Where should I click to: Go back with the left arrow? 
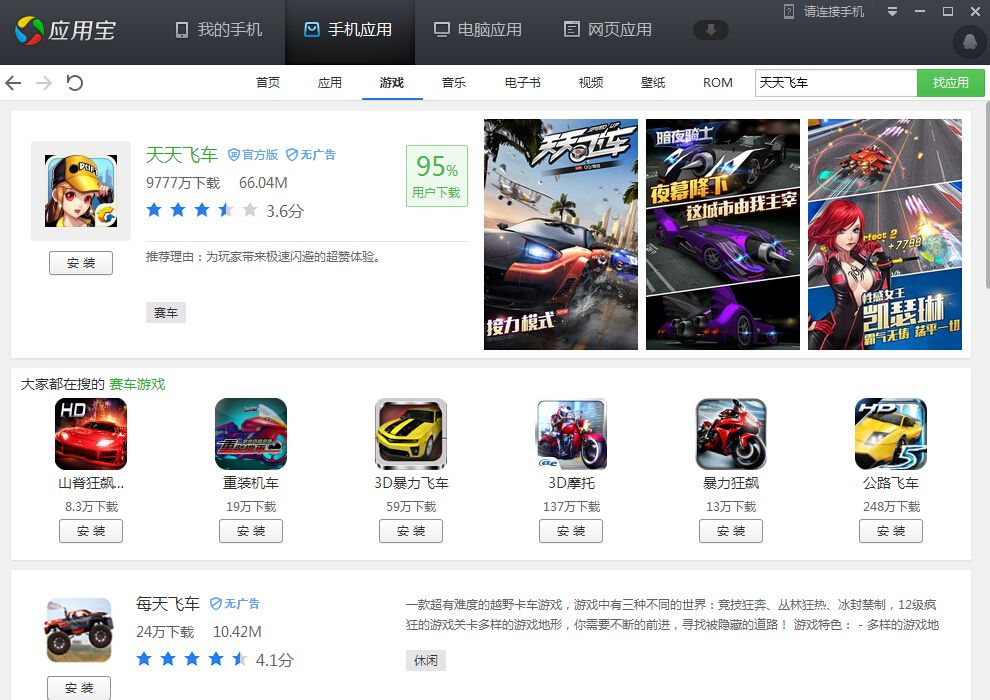click(13, 83)
